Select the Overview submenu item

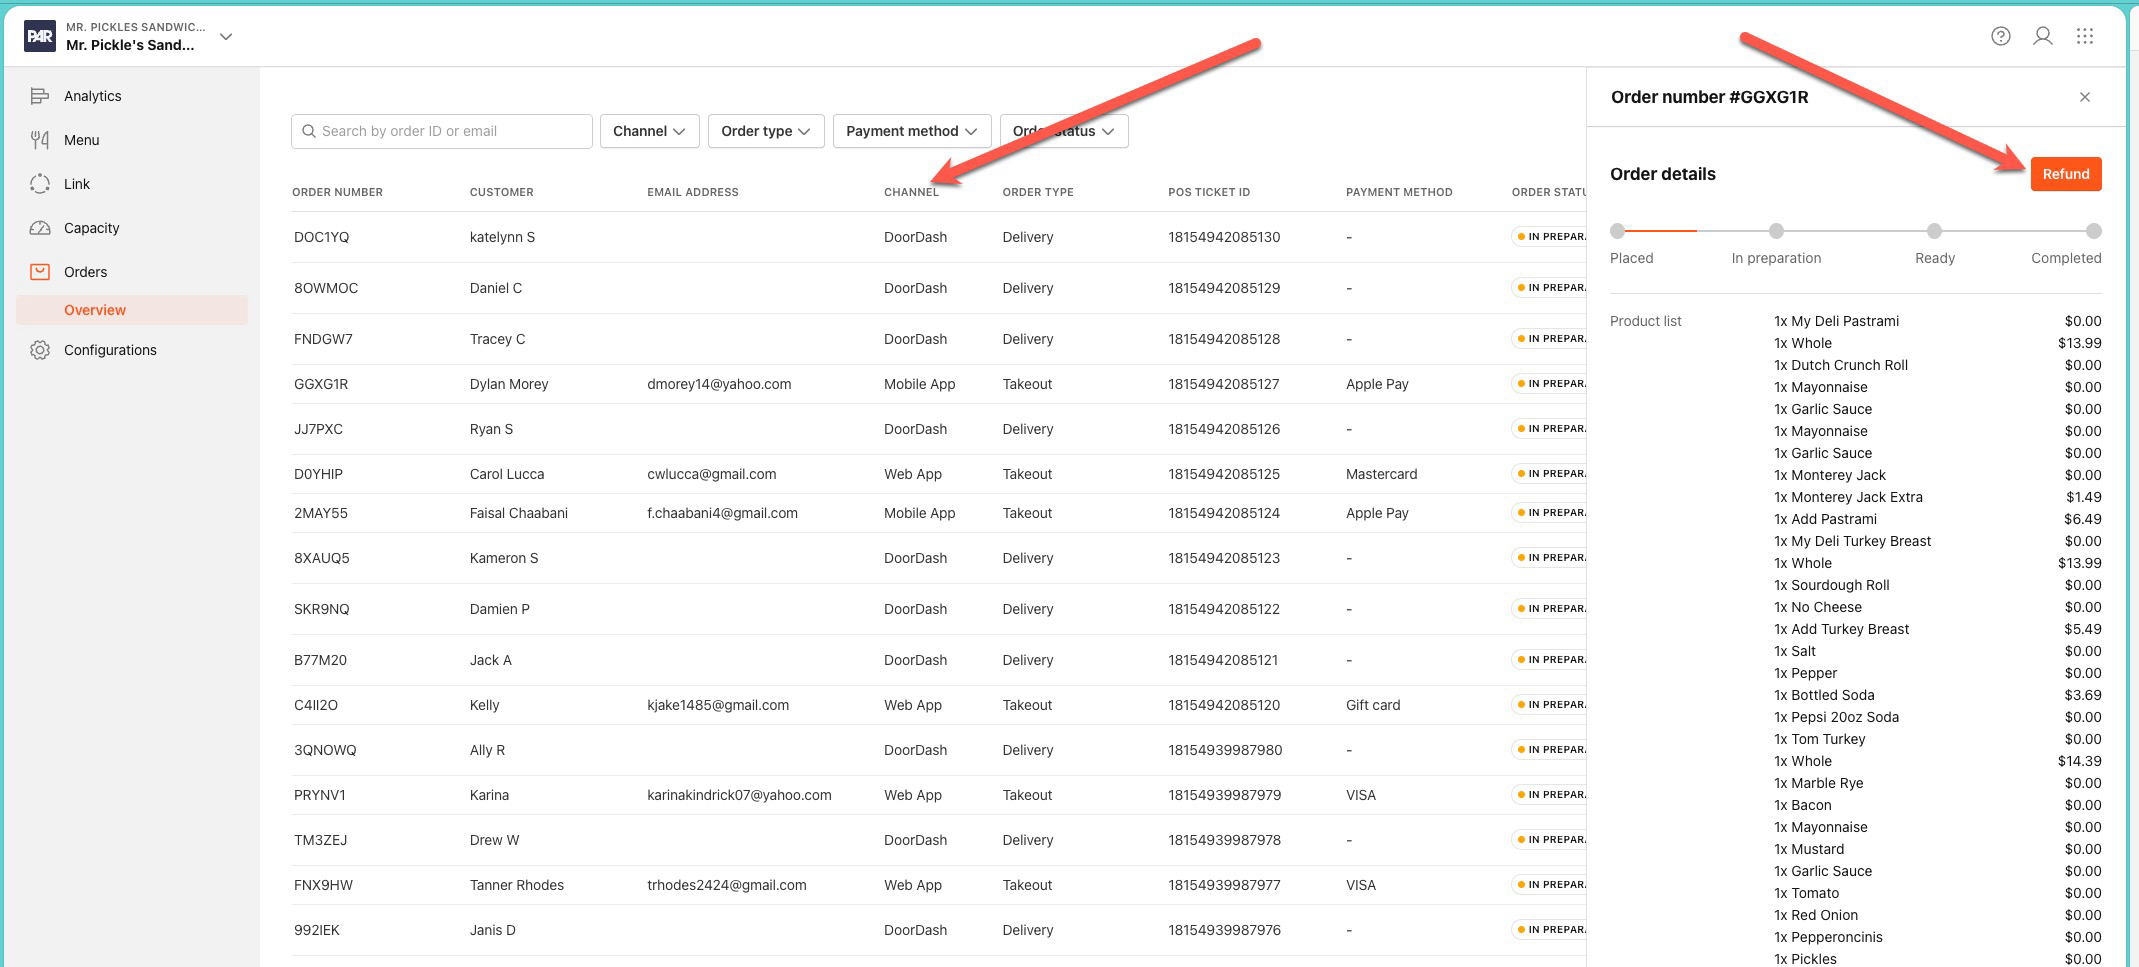tap(95, 310)
